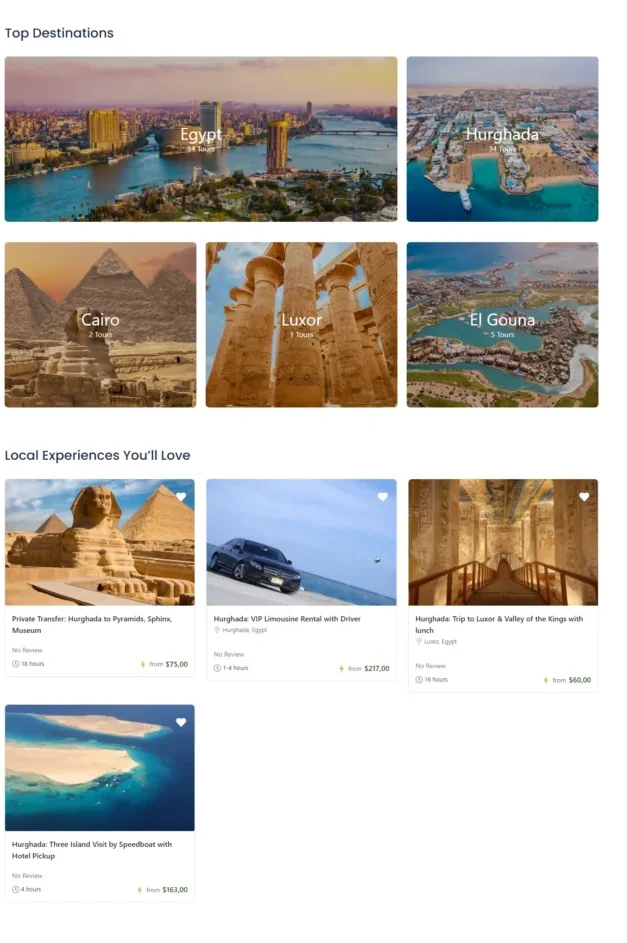Click the location pin icon for Hurghada, Egypt
Viewport: 627px width, 943px height.
217,630
